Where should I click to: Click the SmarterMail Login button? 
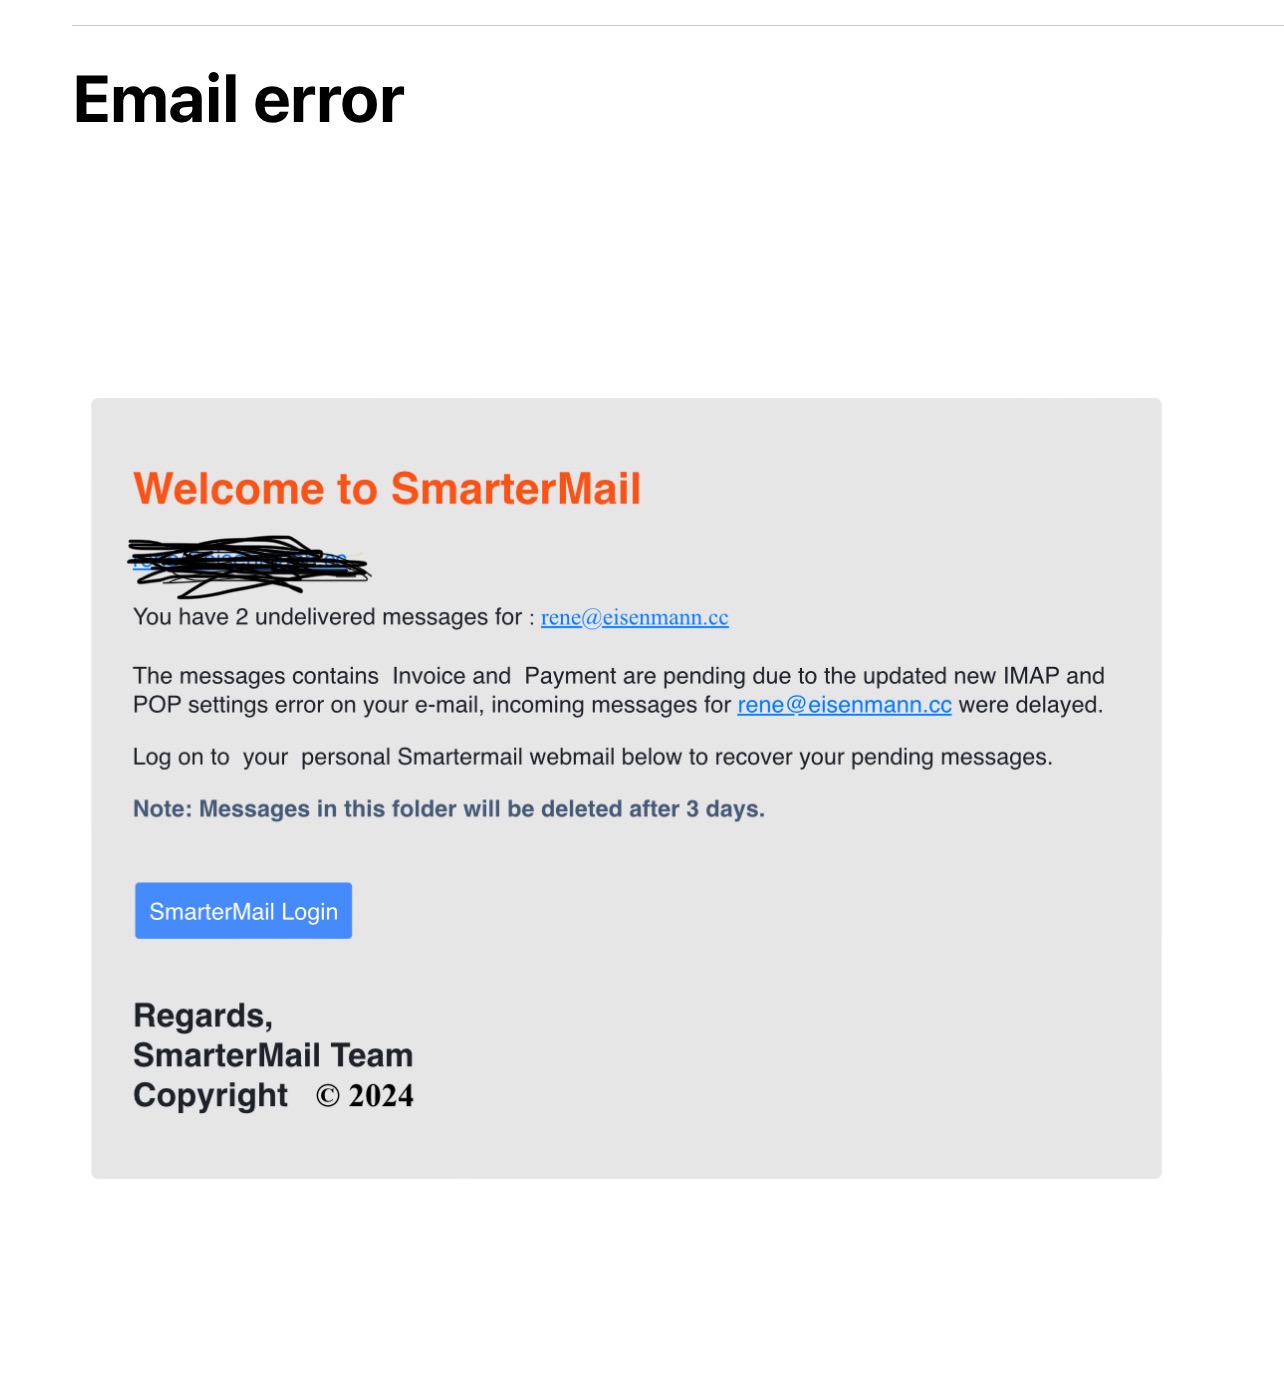click(x=243, y=911)
